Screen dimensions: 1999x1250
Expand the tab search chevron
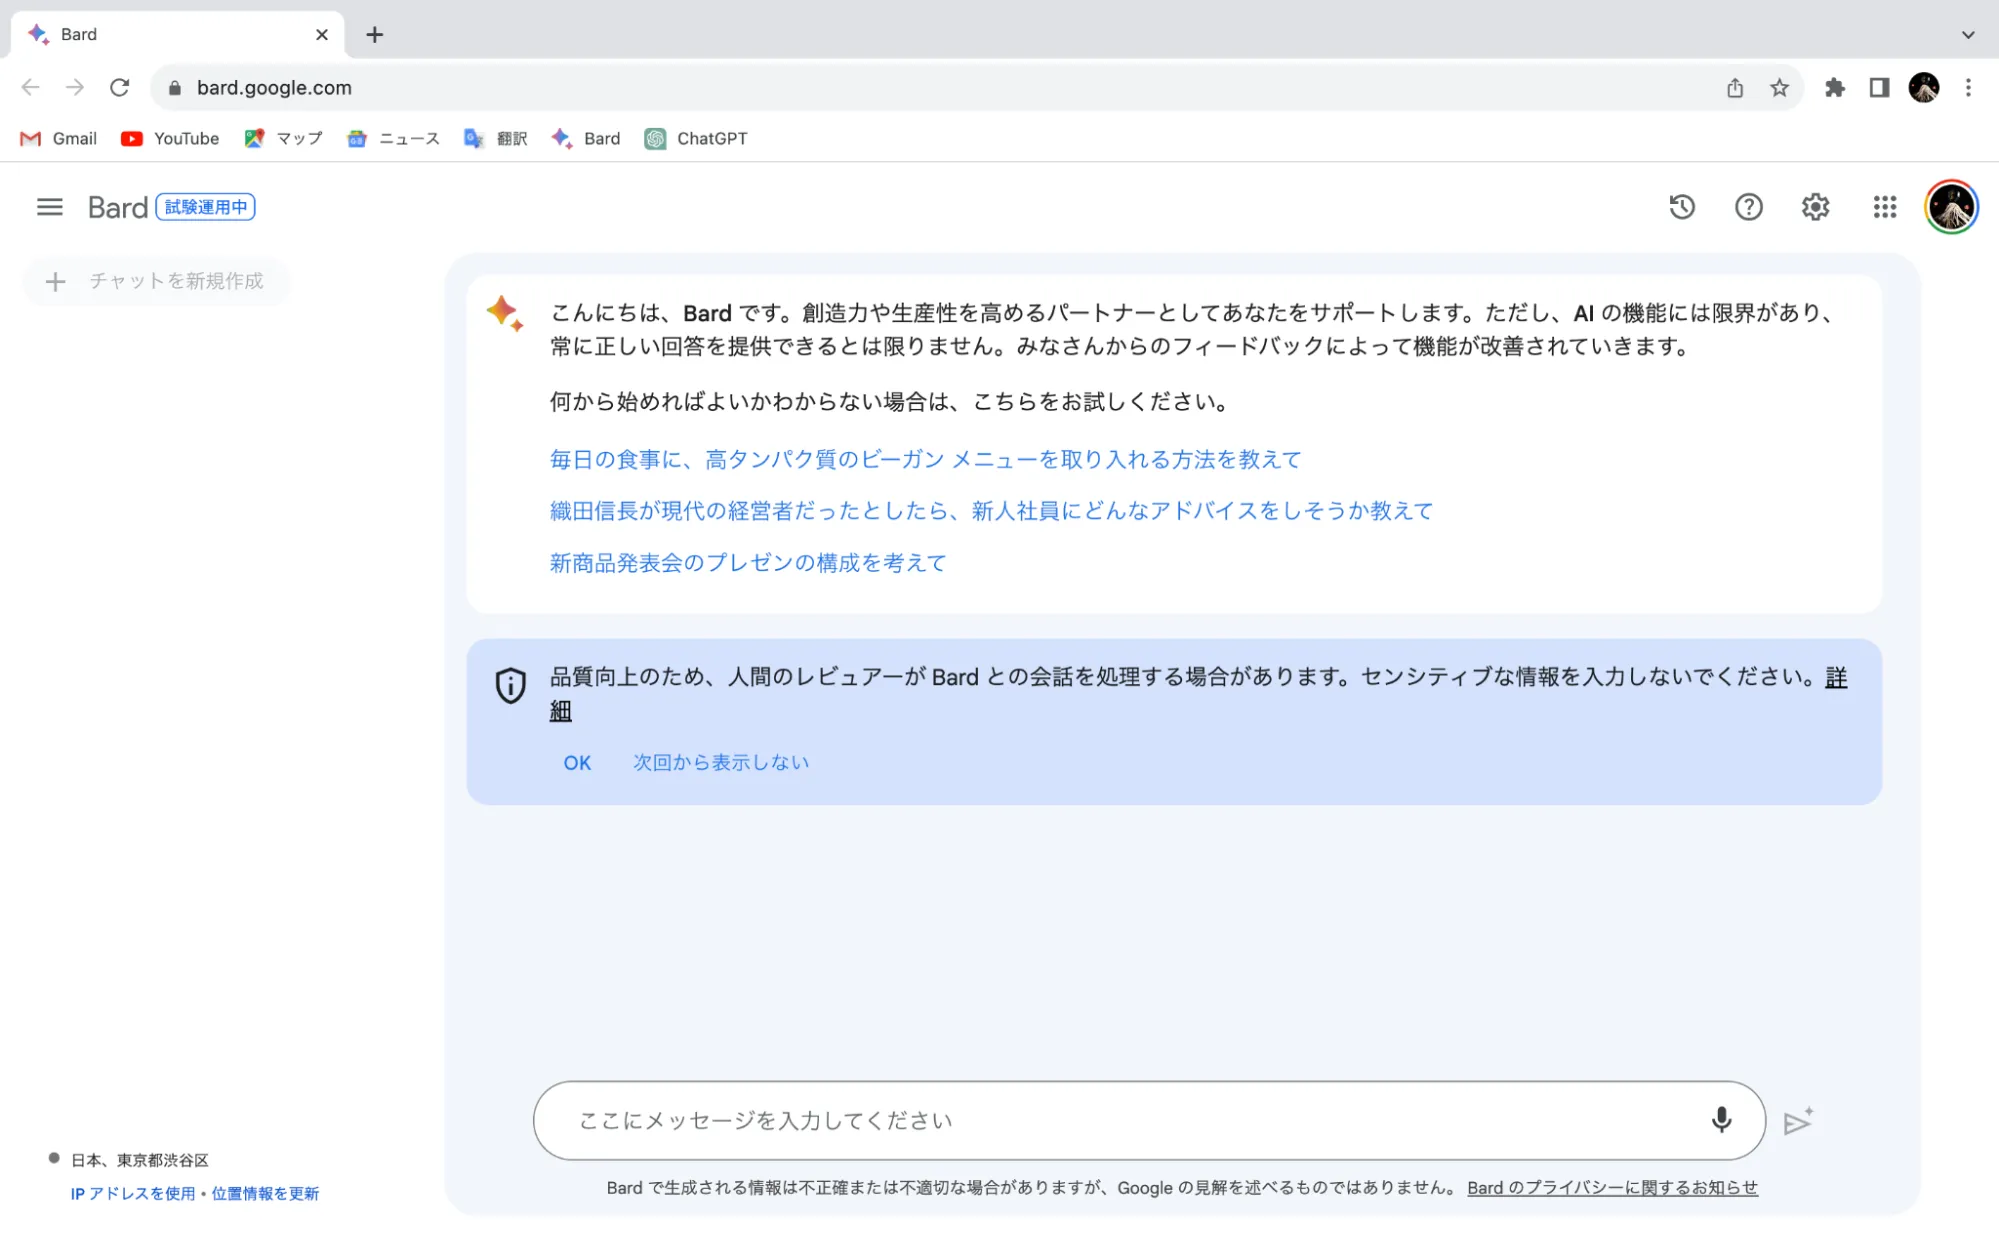[1967, 35]
